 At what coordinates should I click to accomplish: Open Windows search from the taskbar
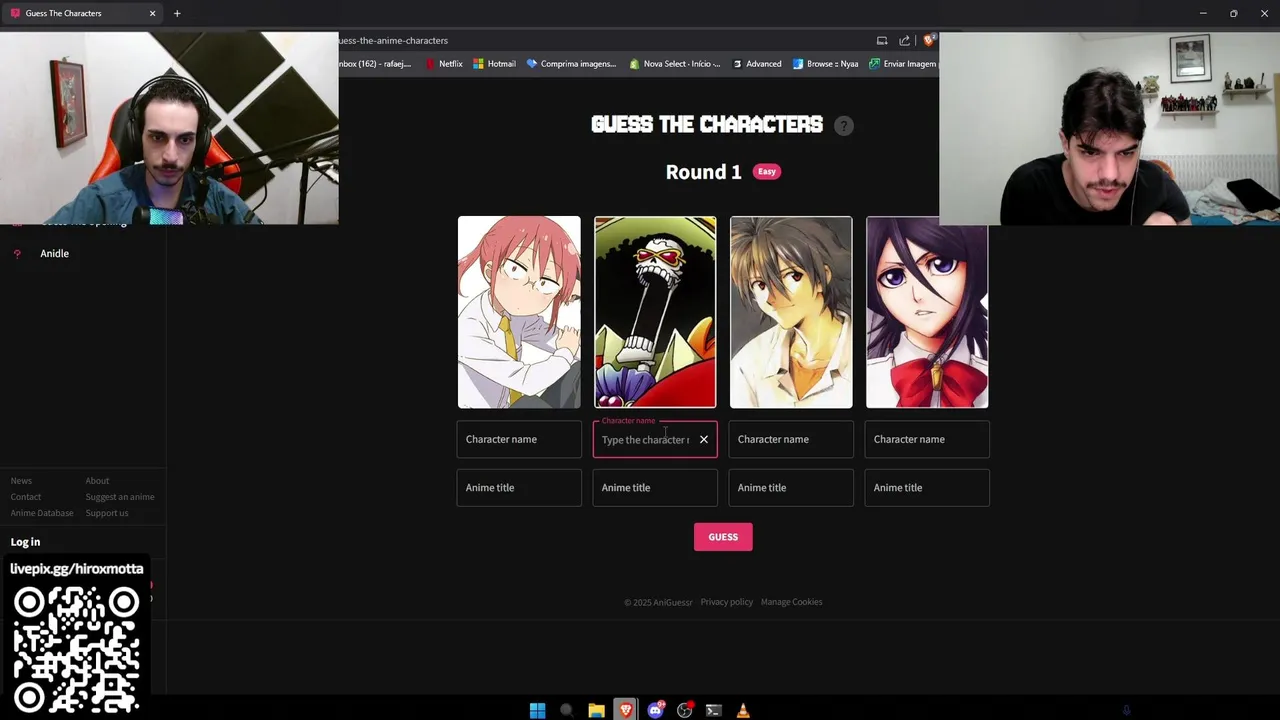[x=566, y=710]
